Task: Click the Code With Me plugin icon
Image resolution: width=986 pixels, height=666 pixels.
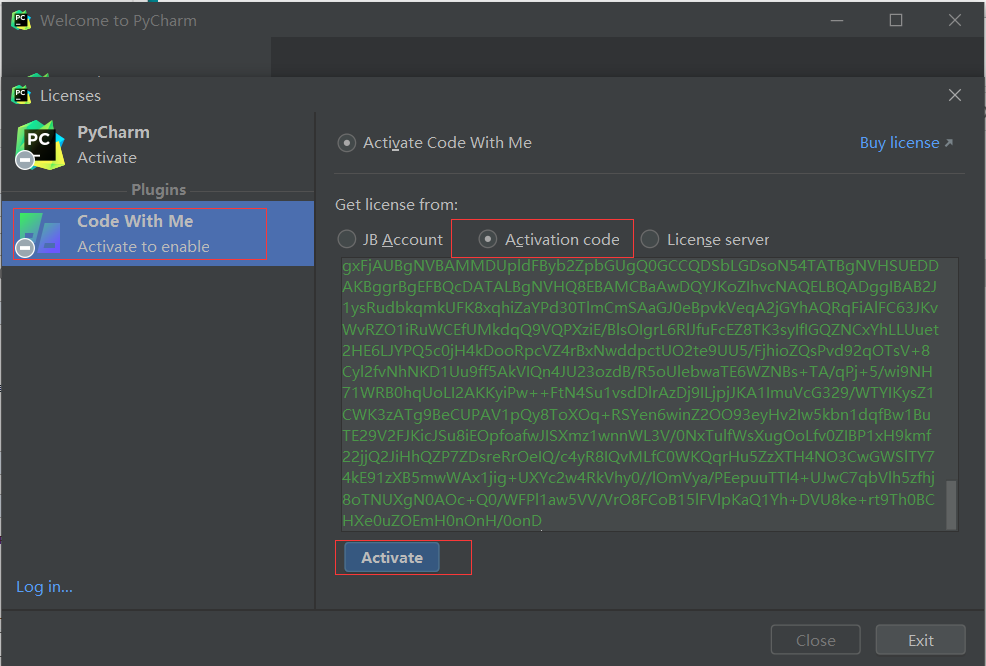Action: (40, 234)
